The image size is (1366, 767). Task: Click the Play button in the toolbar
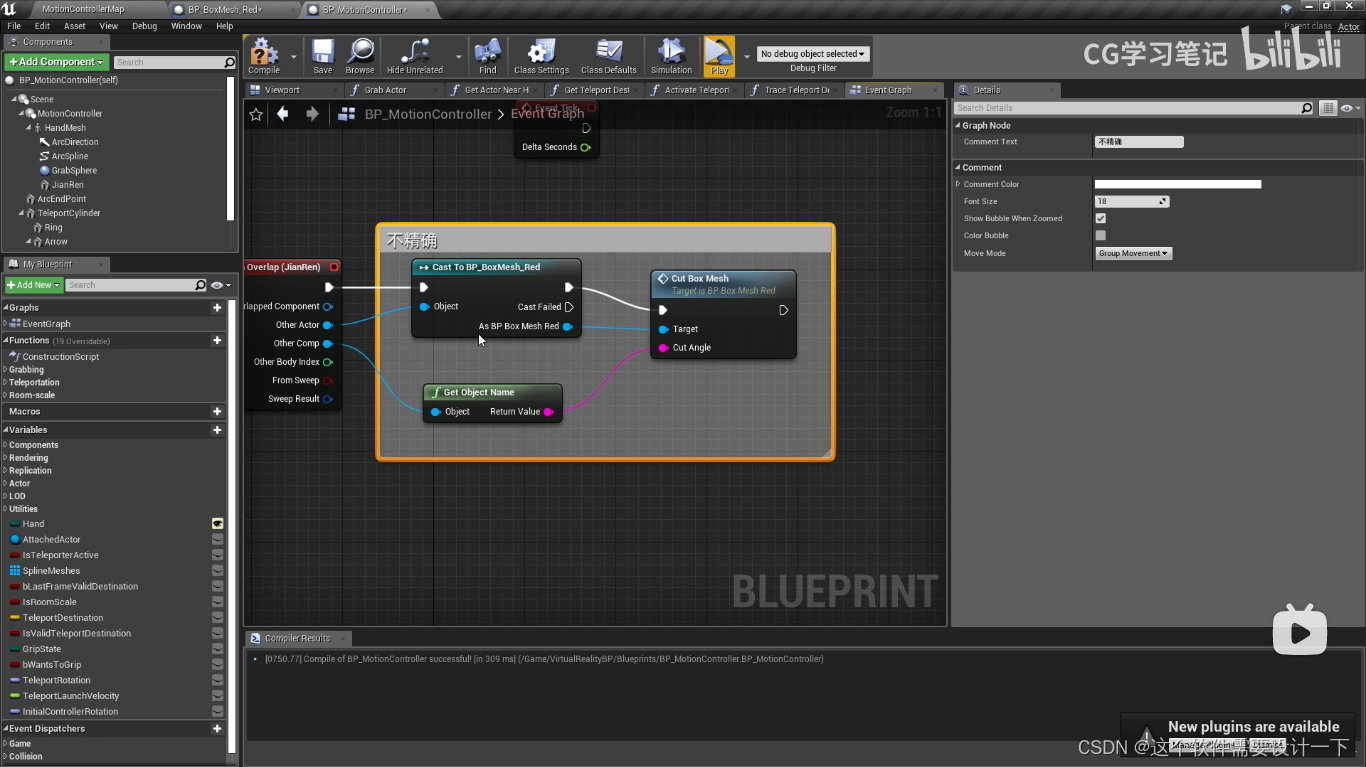719,56
